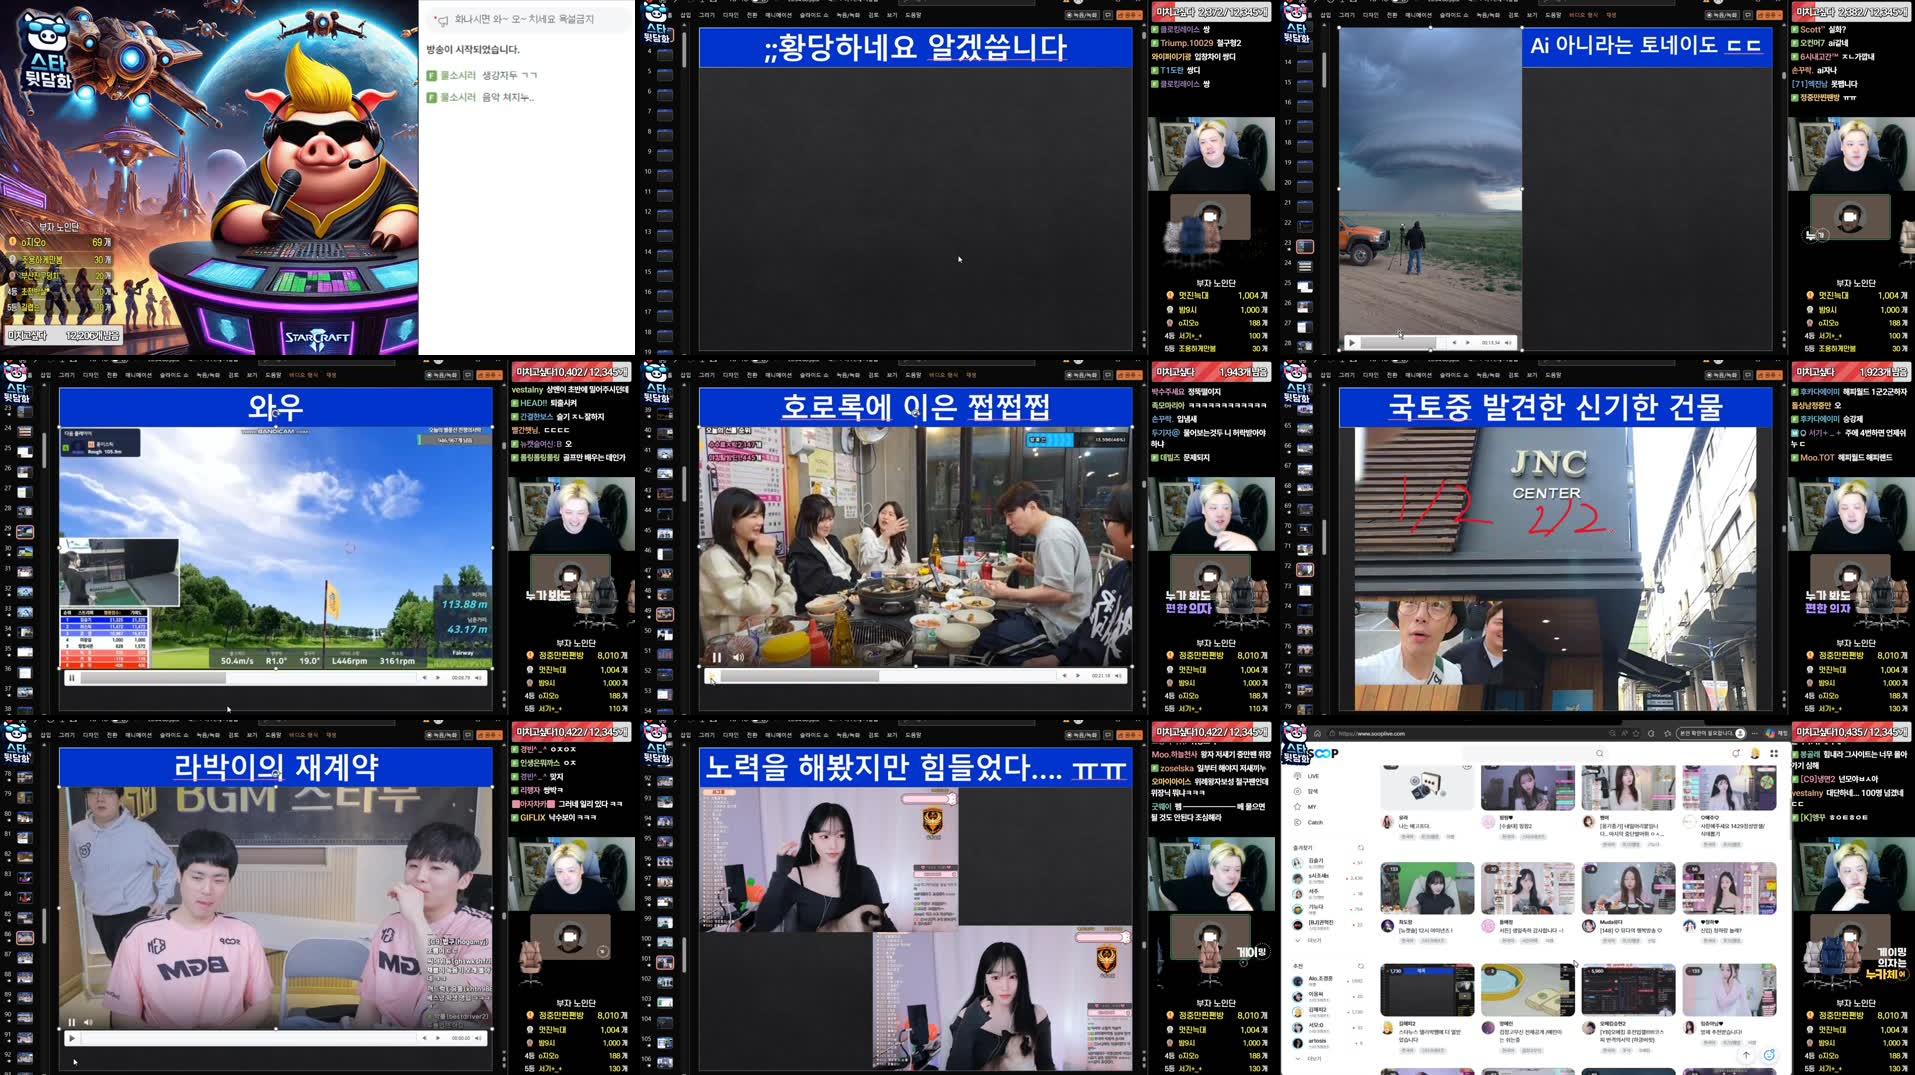Image resolution: width=1915 pixels, height=1075 pixels.
Task: Switch to the 애니메이션 ribbon tab
Action: click(x=779, y=375)
